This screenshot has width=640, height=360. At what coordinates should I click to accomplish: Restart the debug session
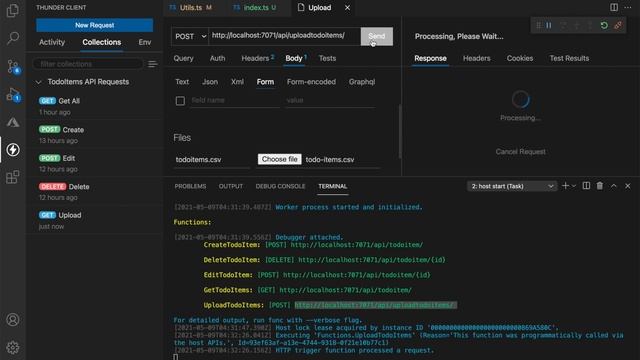pos(604,25)
